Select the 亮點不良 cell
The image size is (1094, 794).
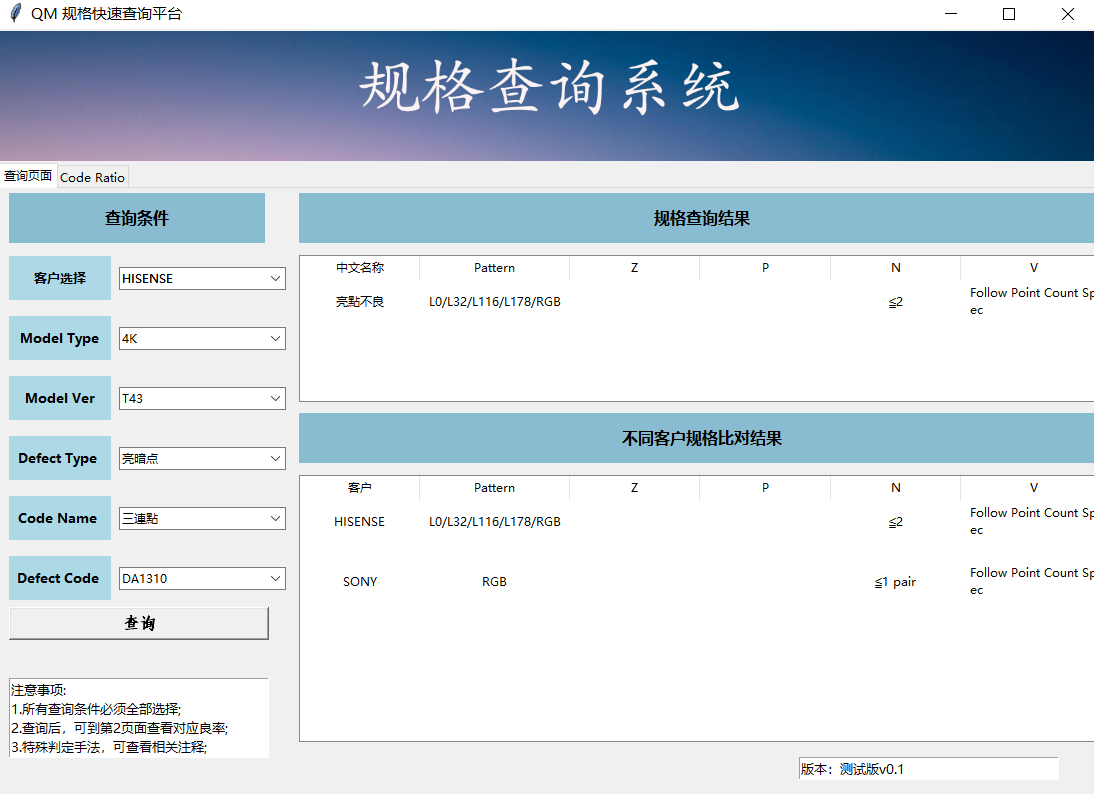360,302
